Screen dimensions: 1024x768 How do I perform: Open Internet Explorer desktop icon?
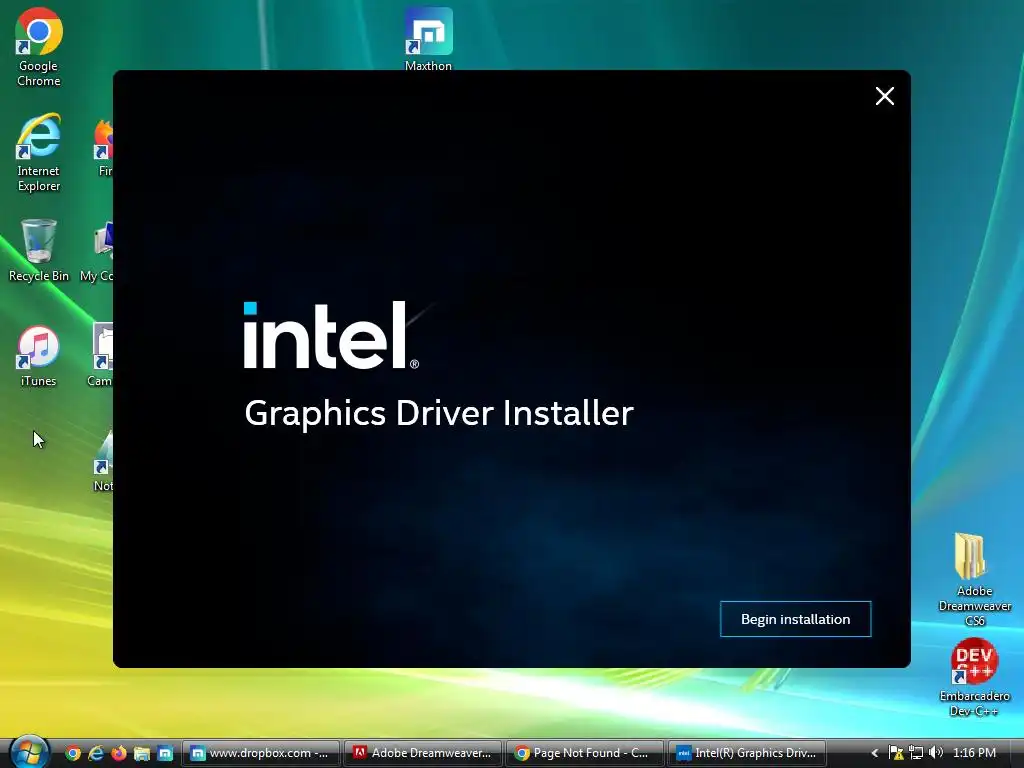(39, 153)
